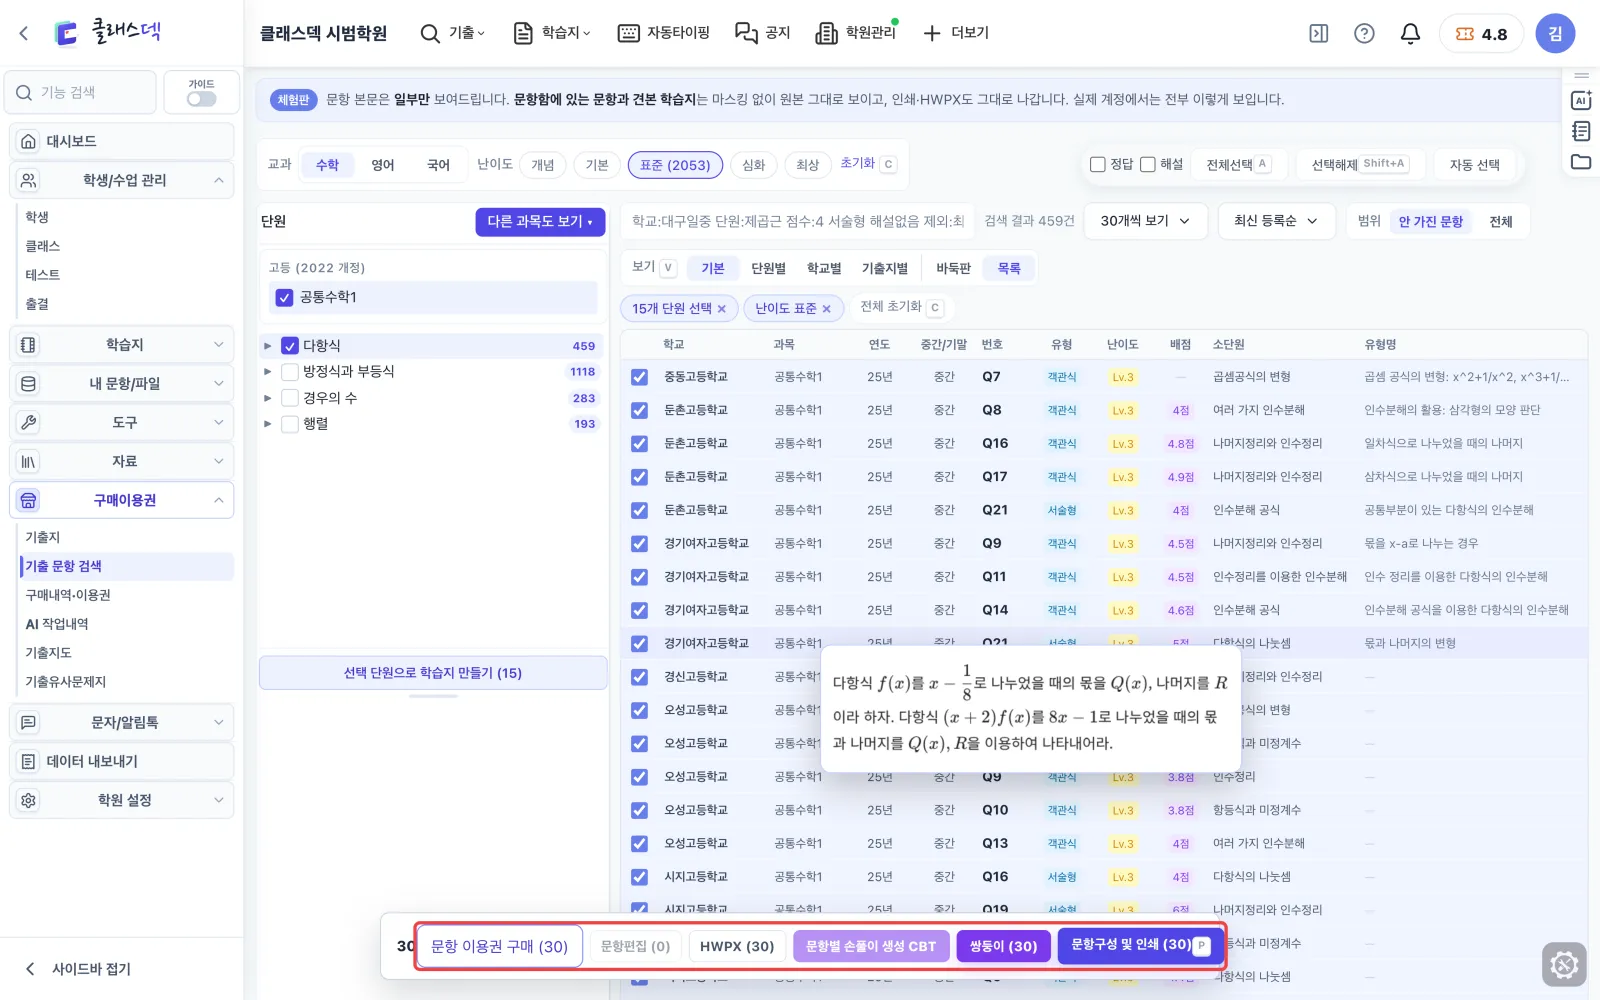Open the 30개씩 보기 dropdown
Image resolution: width=1600 pixels, height=1000 pixels.
(1146, 221)
